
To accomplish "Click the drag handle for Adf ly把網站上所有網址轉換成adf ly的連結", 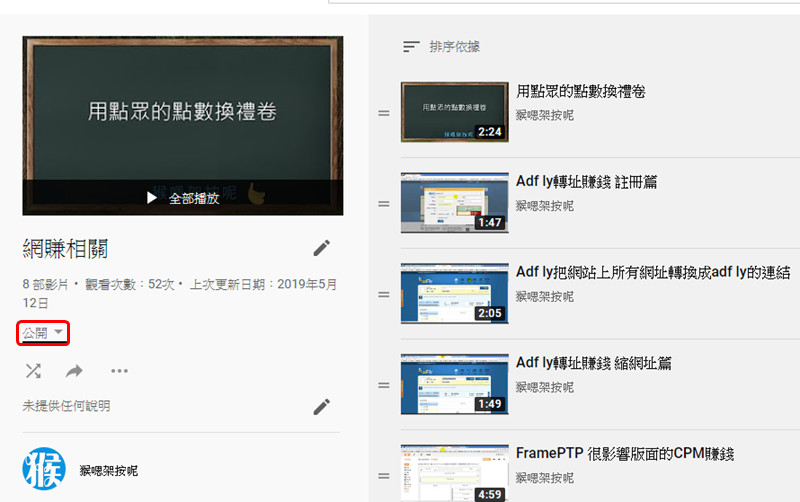I will pos(384,295).
